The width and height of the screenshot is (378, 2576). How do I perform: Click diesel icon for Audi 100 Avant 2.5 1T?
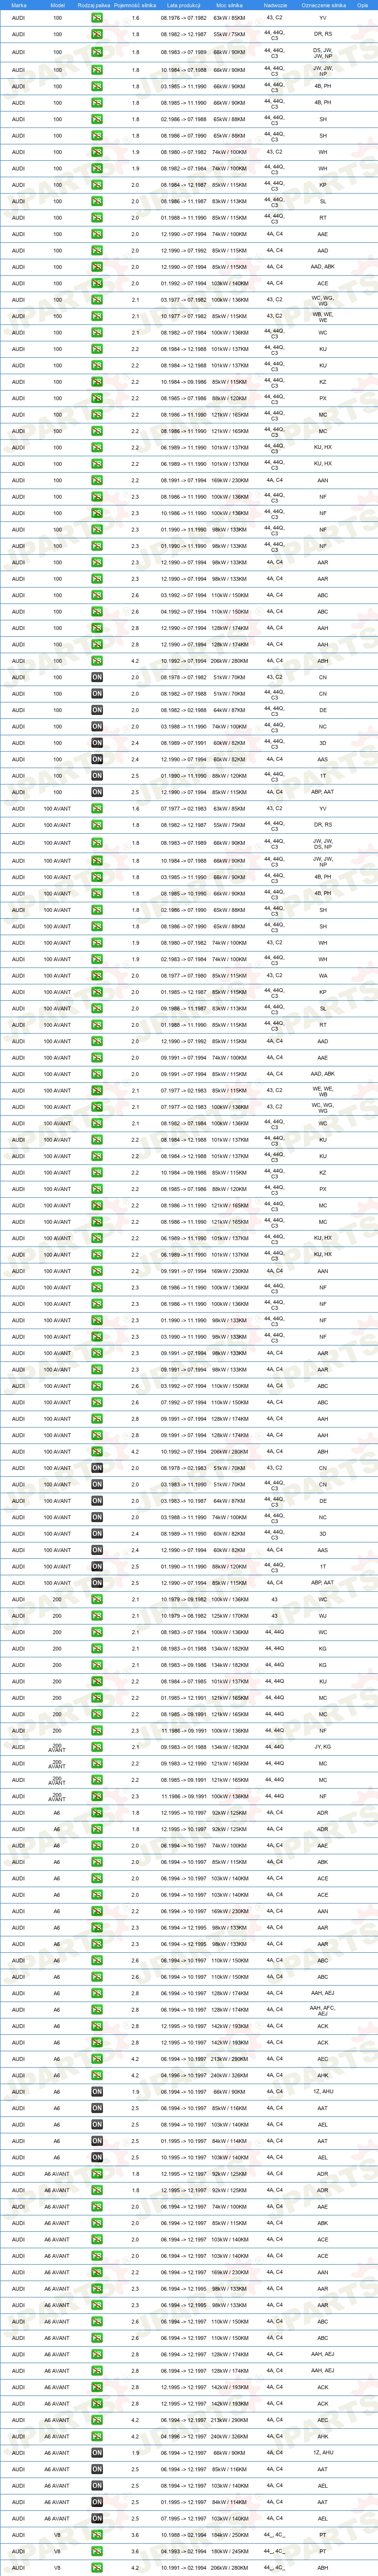[97, 1567]
